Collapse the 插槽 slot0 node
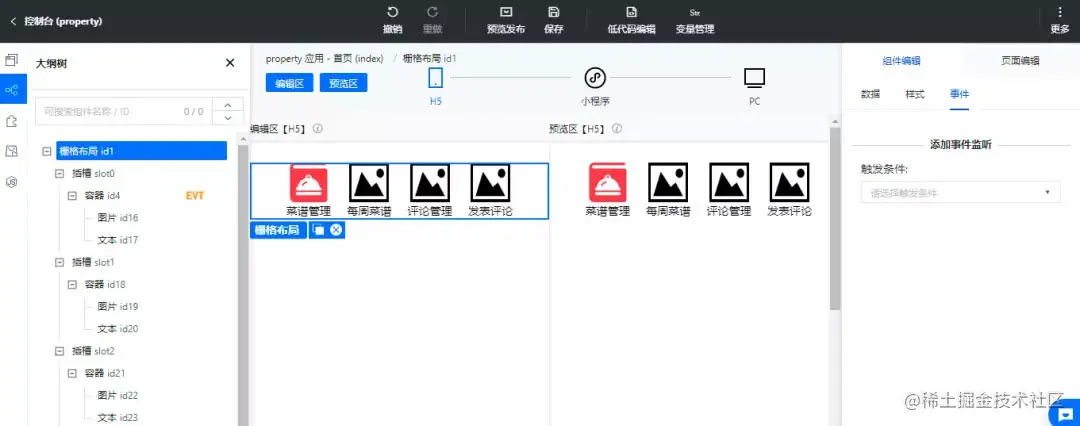The width and height of the screenshot is (1080, 426). [x=59, y=174]
